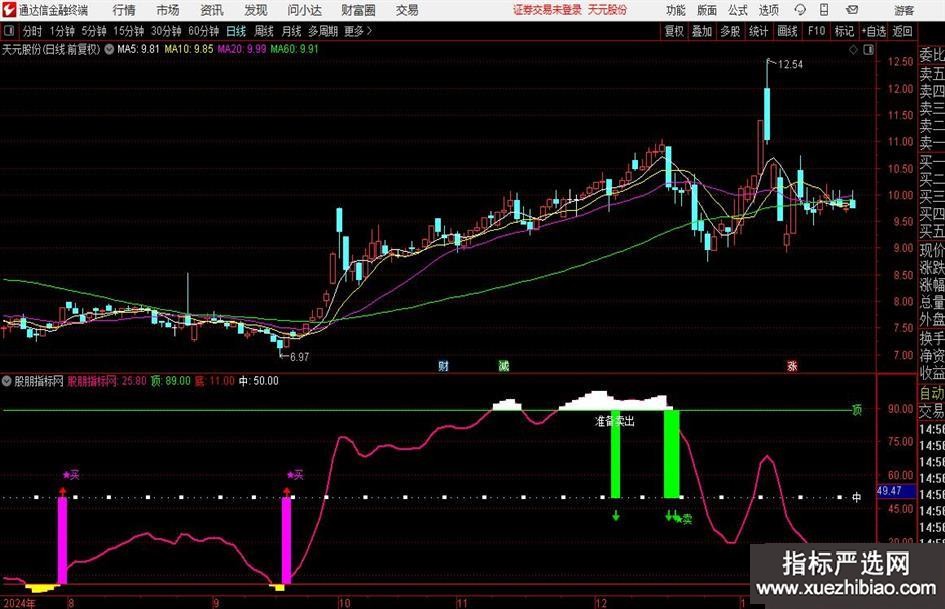Toggle the side panel icon at chart top right

pyautogui.click(x=868, y=50)
